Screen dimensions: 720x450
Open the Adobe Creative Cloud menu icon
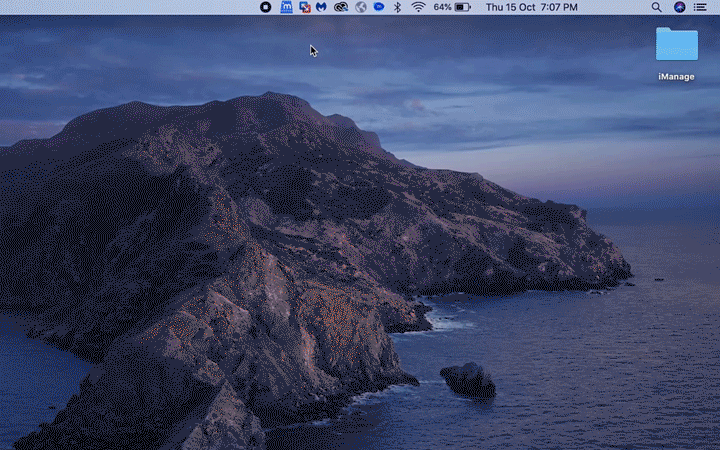tap(341, 7)
